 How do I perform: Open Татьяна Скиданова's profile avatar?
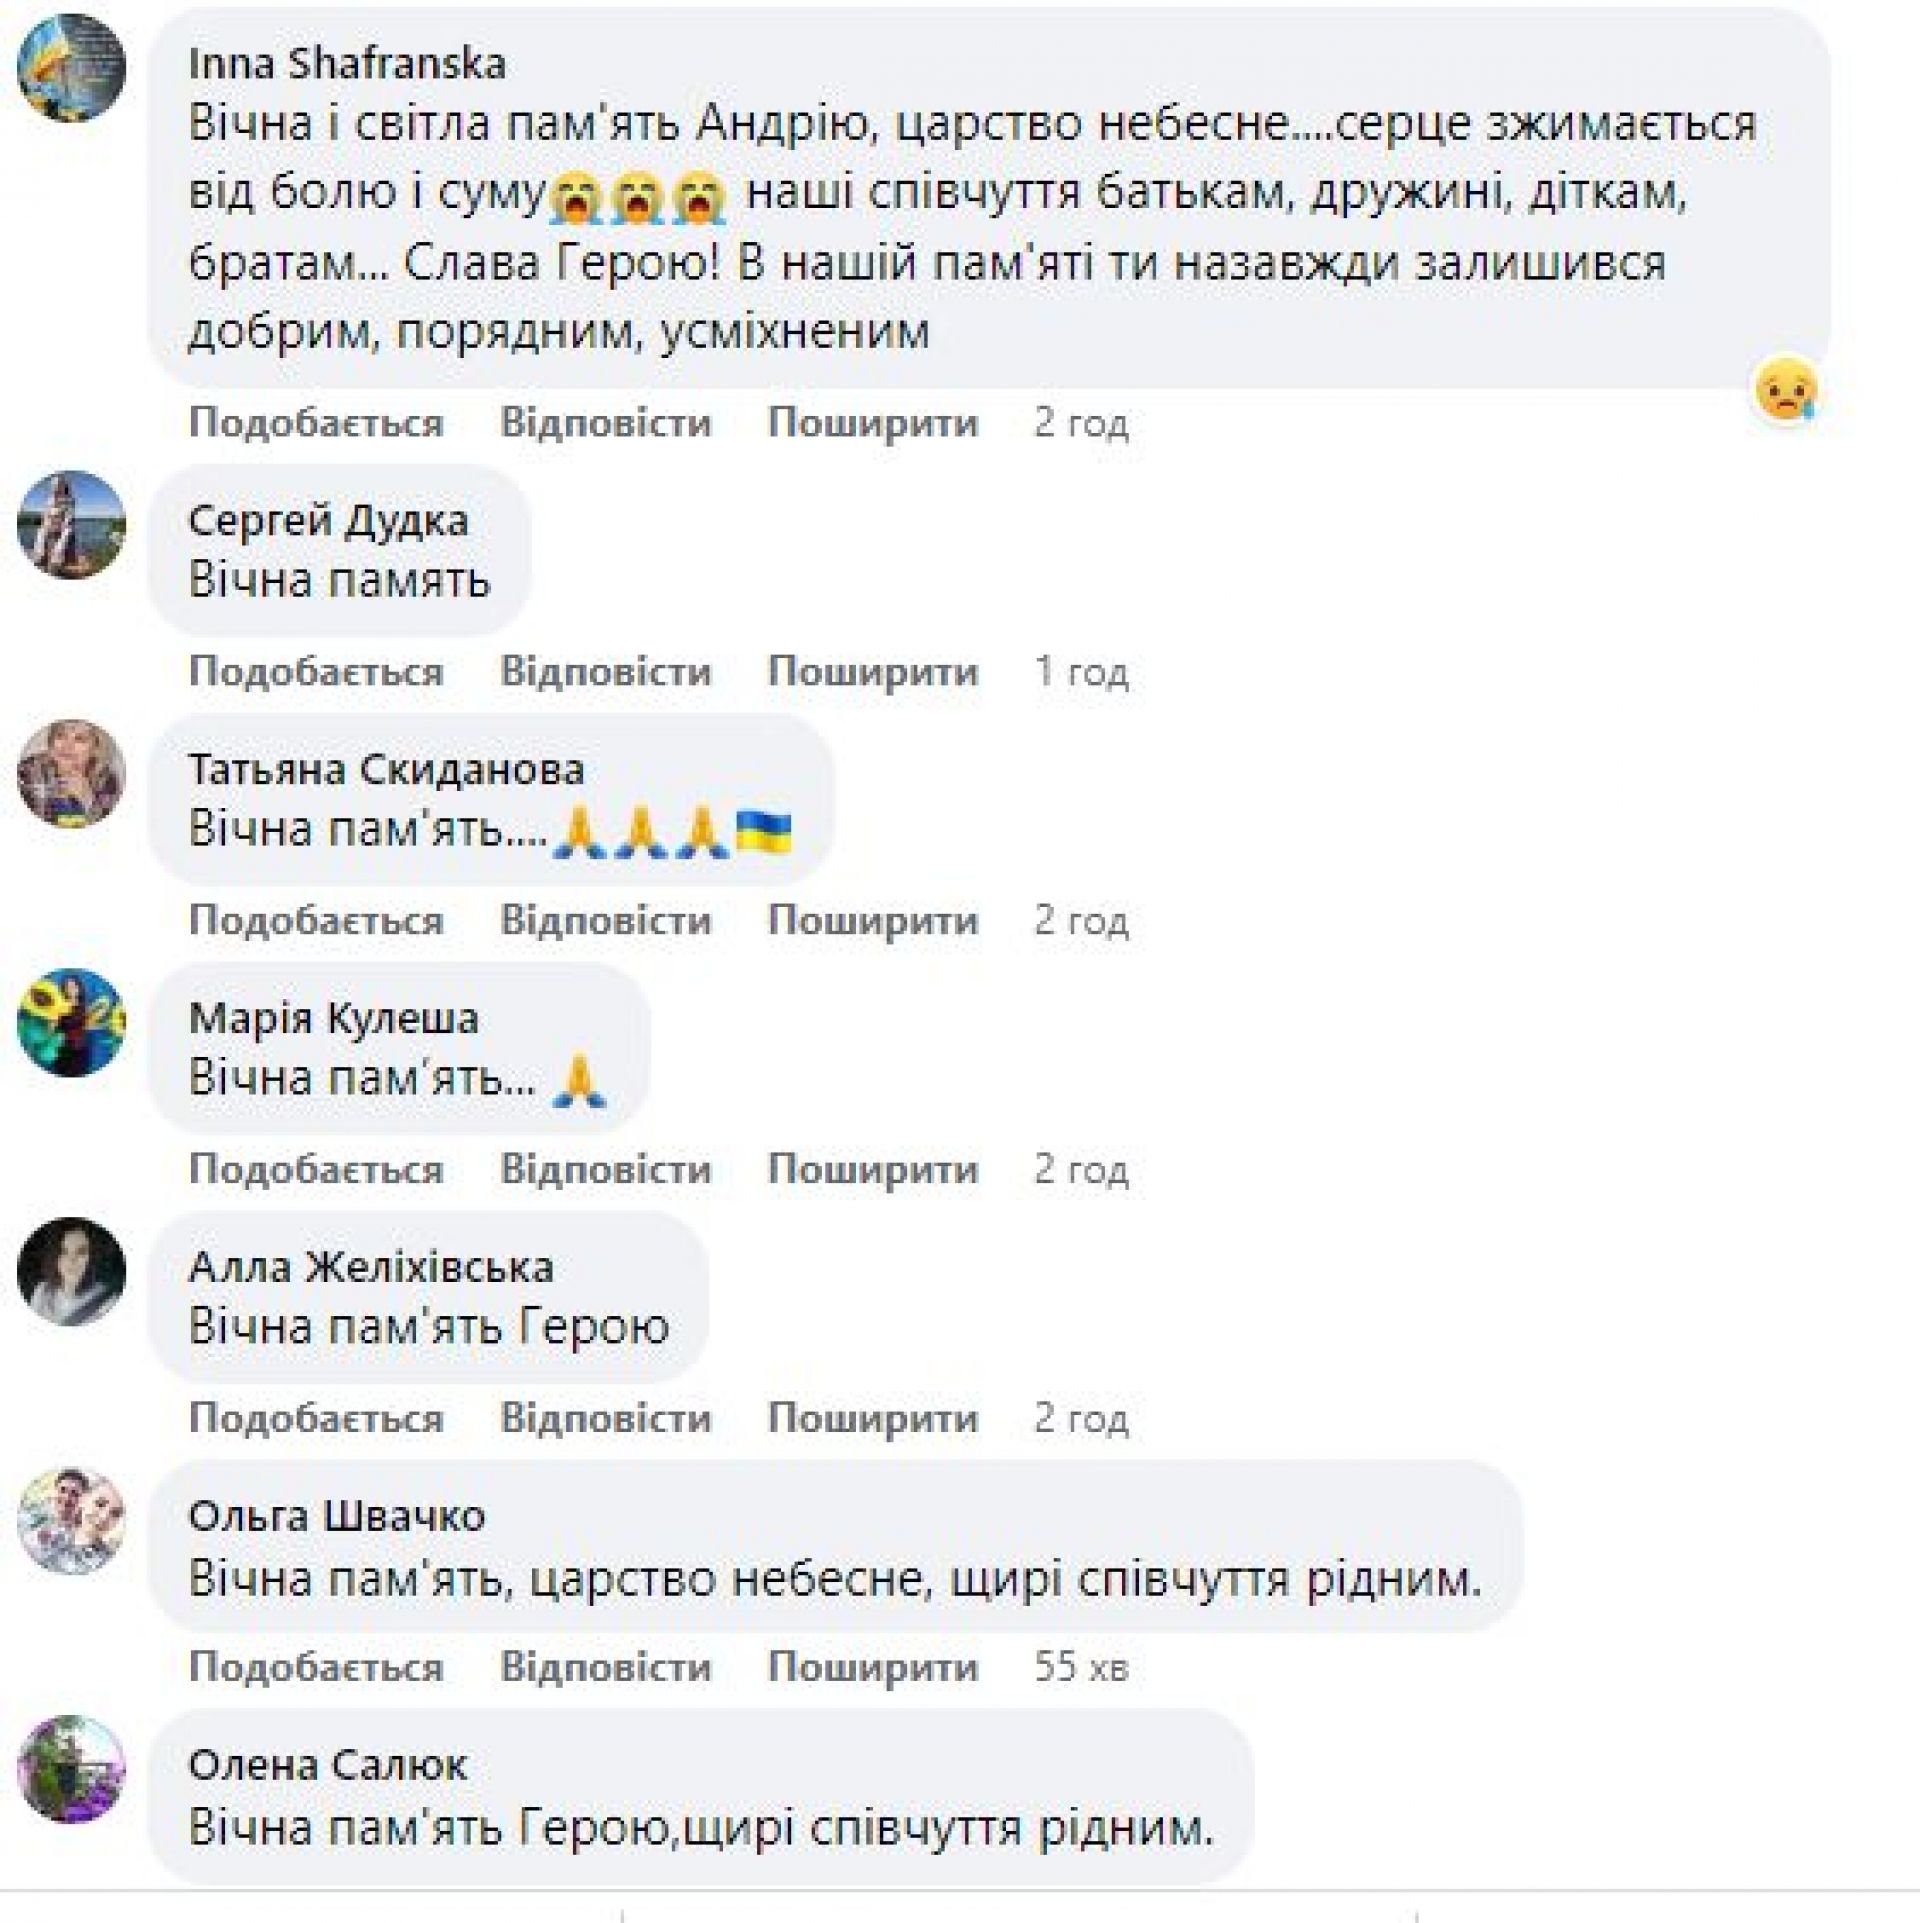(x=71, y=774)
